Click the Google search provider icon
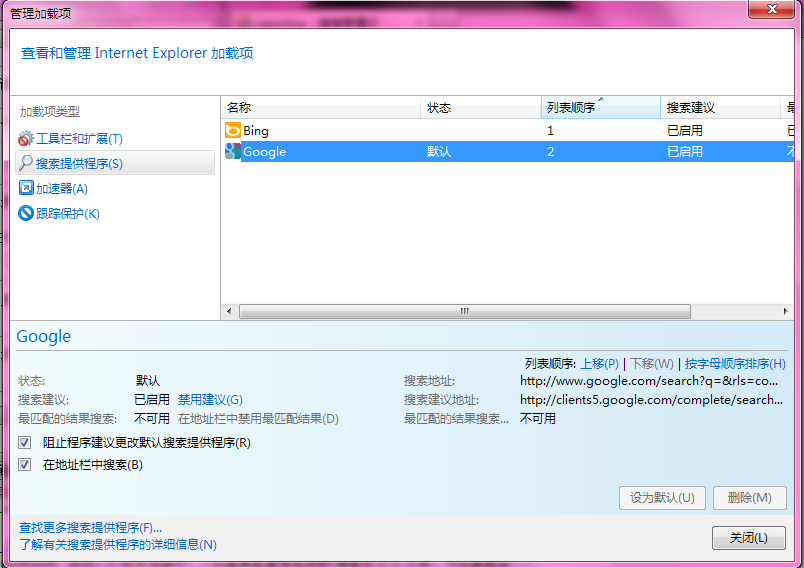This screenshot has width=804, height=568. coord(233,151)
